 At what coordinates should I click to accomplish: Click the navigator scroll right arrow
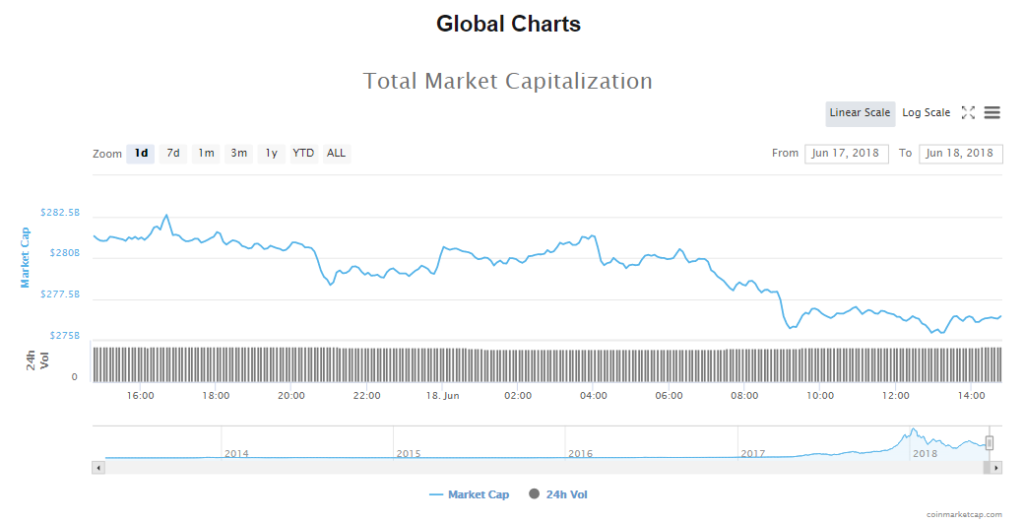(997, 467)
